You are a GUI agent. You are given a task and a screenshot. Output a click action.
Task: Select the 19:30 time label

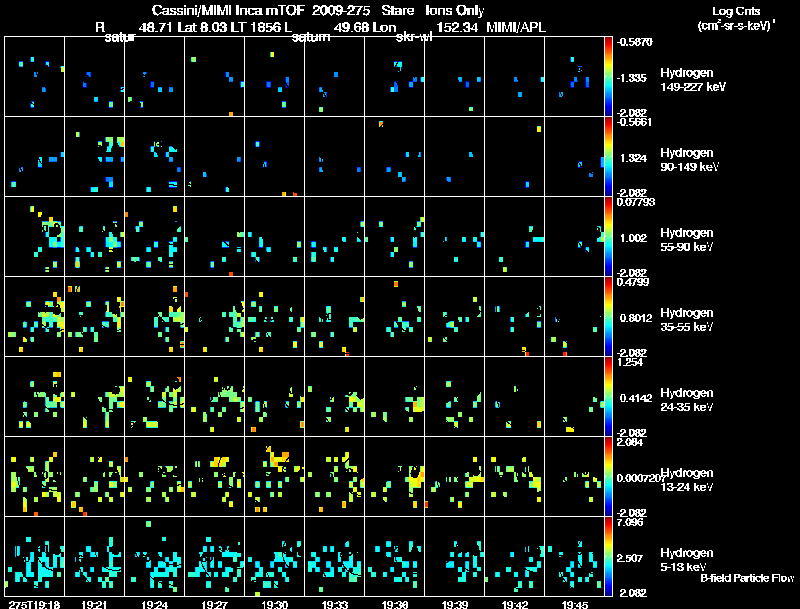[274, 604]
